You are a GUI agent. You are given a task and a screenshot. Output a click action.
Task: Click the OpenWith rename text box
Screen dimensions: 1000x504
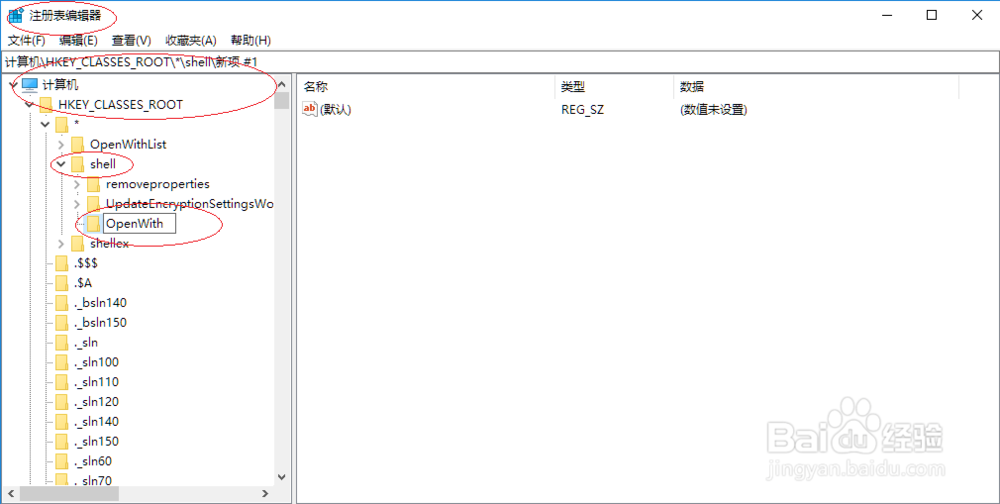point(139,224)
